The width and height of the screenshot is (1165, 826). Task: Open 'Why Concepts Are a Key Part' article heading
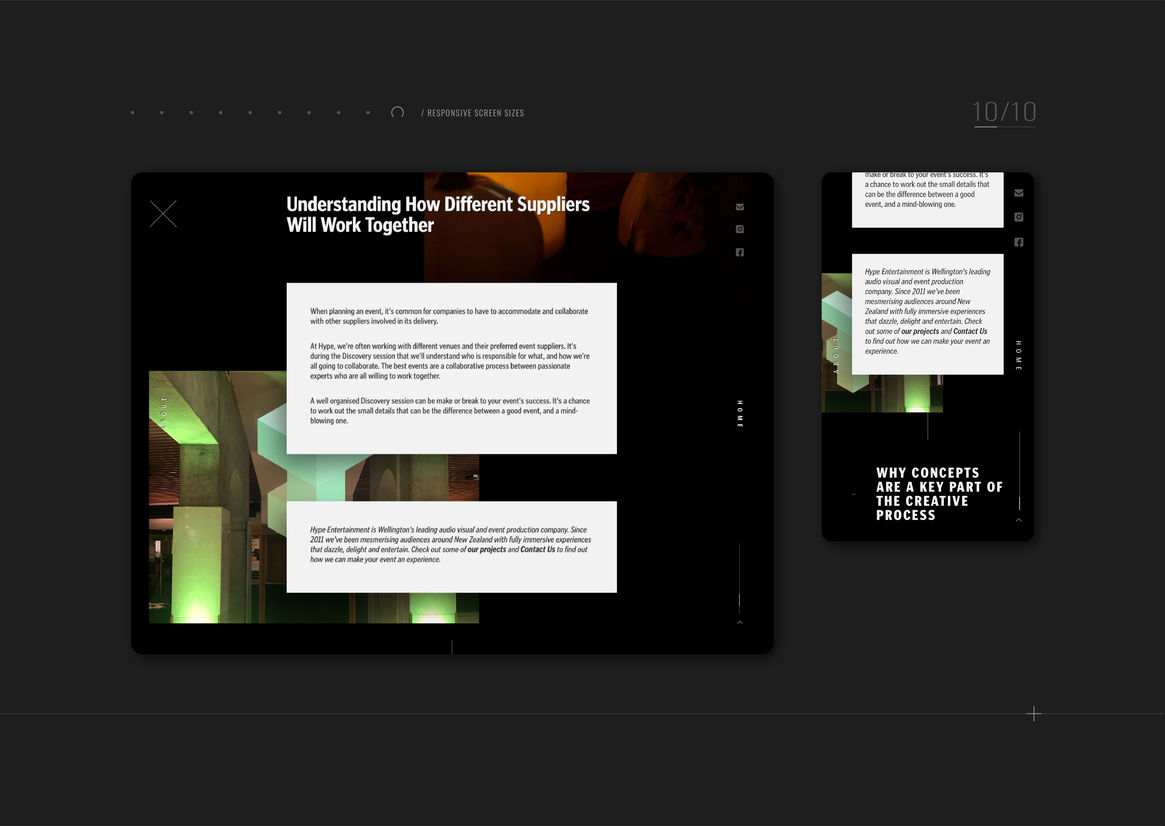click(x=938, y=494)
